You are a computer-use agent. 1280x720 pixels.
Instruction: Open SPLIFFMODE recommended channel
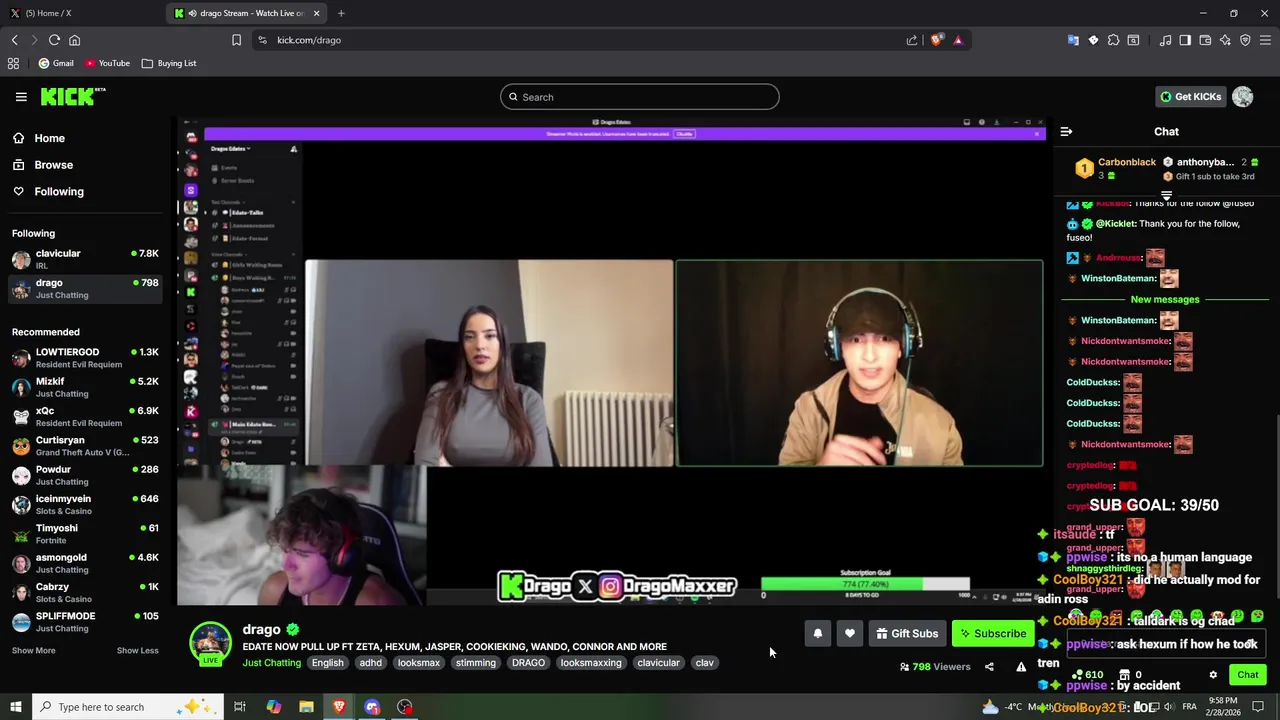(x=86, y=622)
